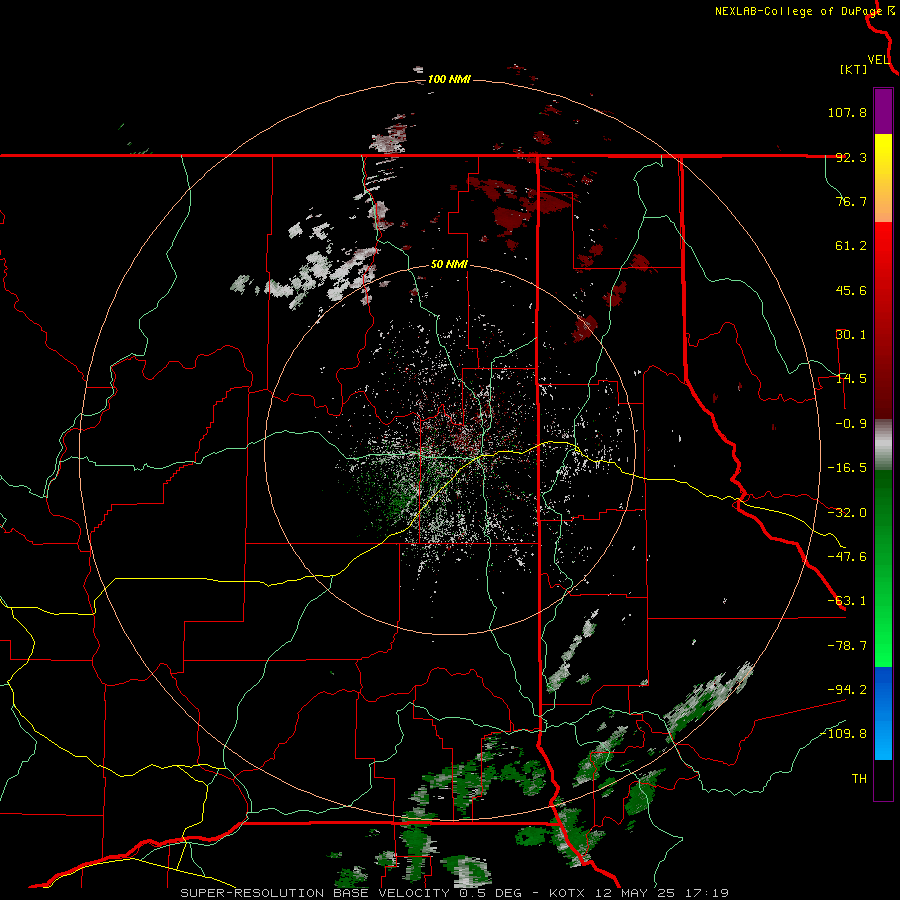Click the -32.0 velocity scale value
Viewport: 900px width, 900px height.
[x=847, y=513]
